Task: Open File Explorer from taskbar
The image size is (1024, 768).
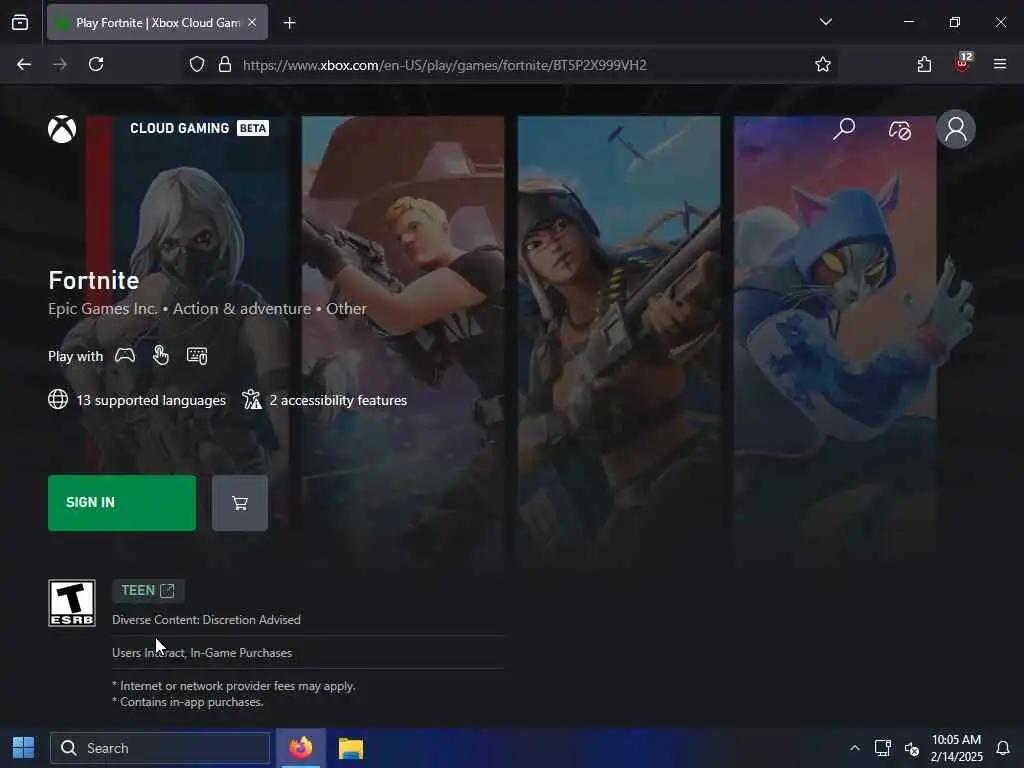Action: (351, 748)
